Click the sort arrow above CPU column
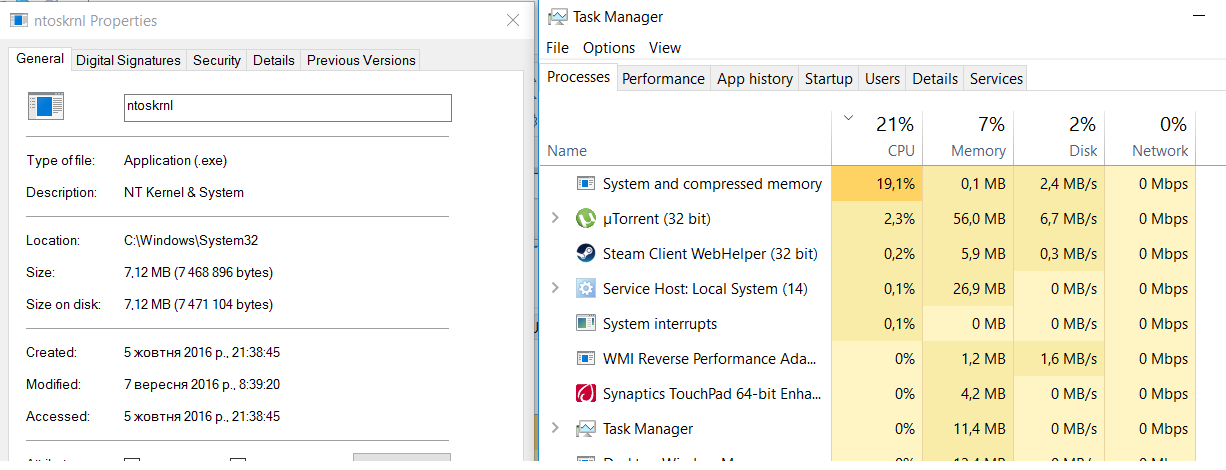This screenshot has height=470, width=1226. [849, 118]
